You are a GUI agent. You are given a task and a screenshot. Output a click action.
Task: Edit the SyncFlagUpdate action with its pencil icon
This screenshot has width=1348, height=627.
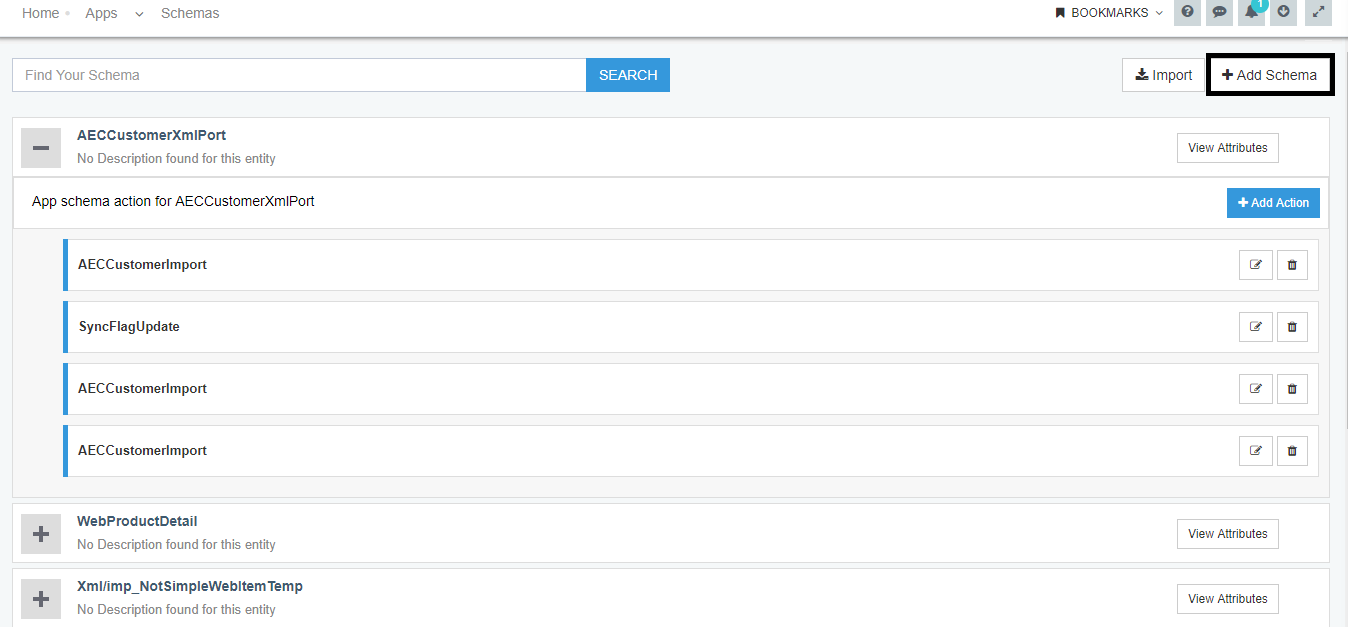point(1255,326)
